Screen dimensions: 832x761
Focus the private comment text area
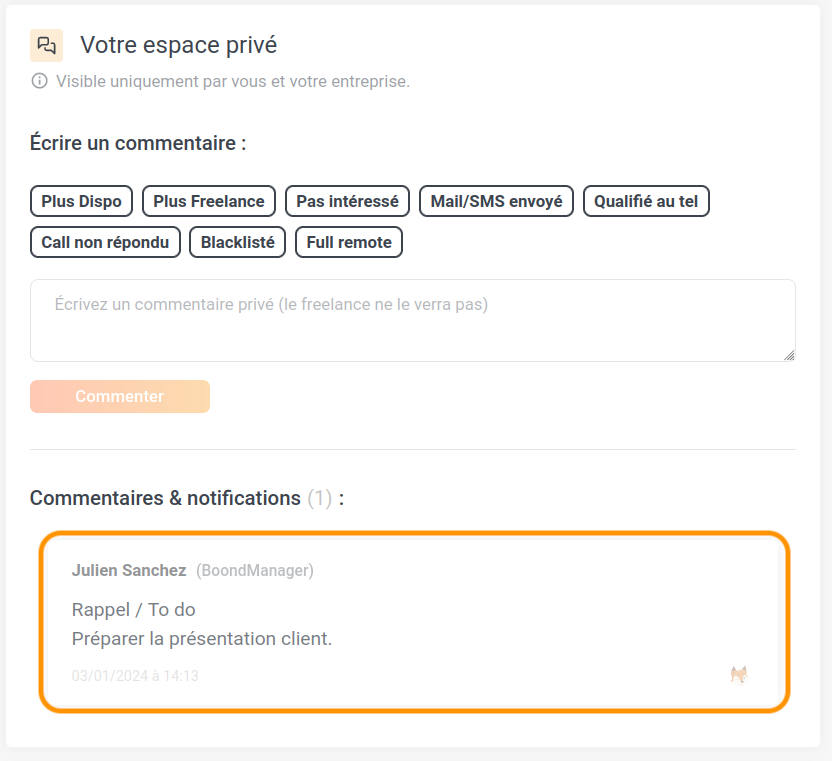412,320
